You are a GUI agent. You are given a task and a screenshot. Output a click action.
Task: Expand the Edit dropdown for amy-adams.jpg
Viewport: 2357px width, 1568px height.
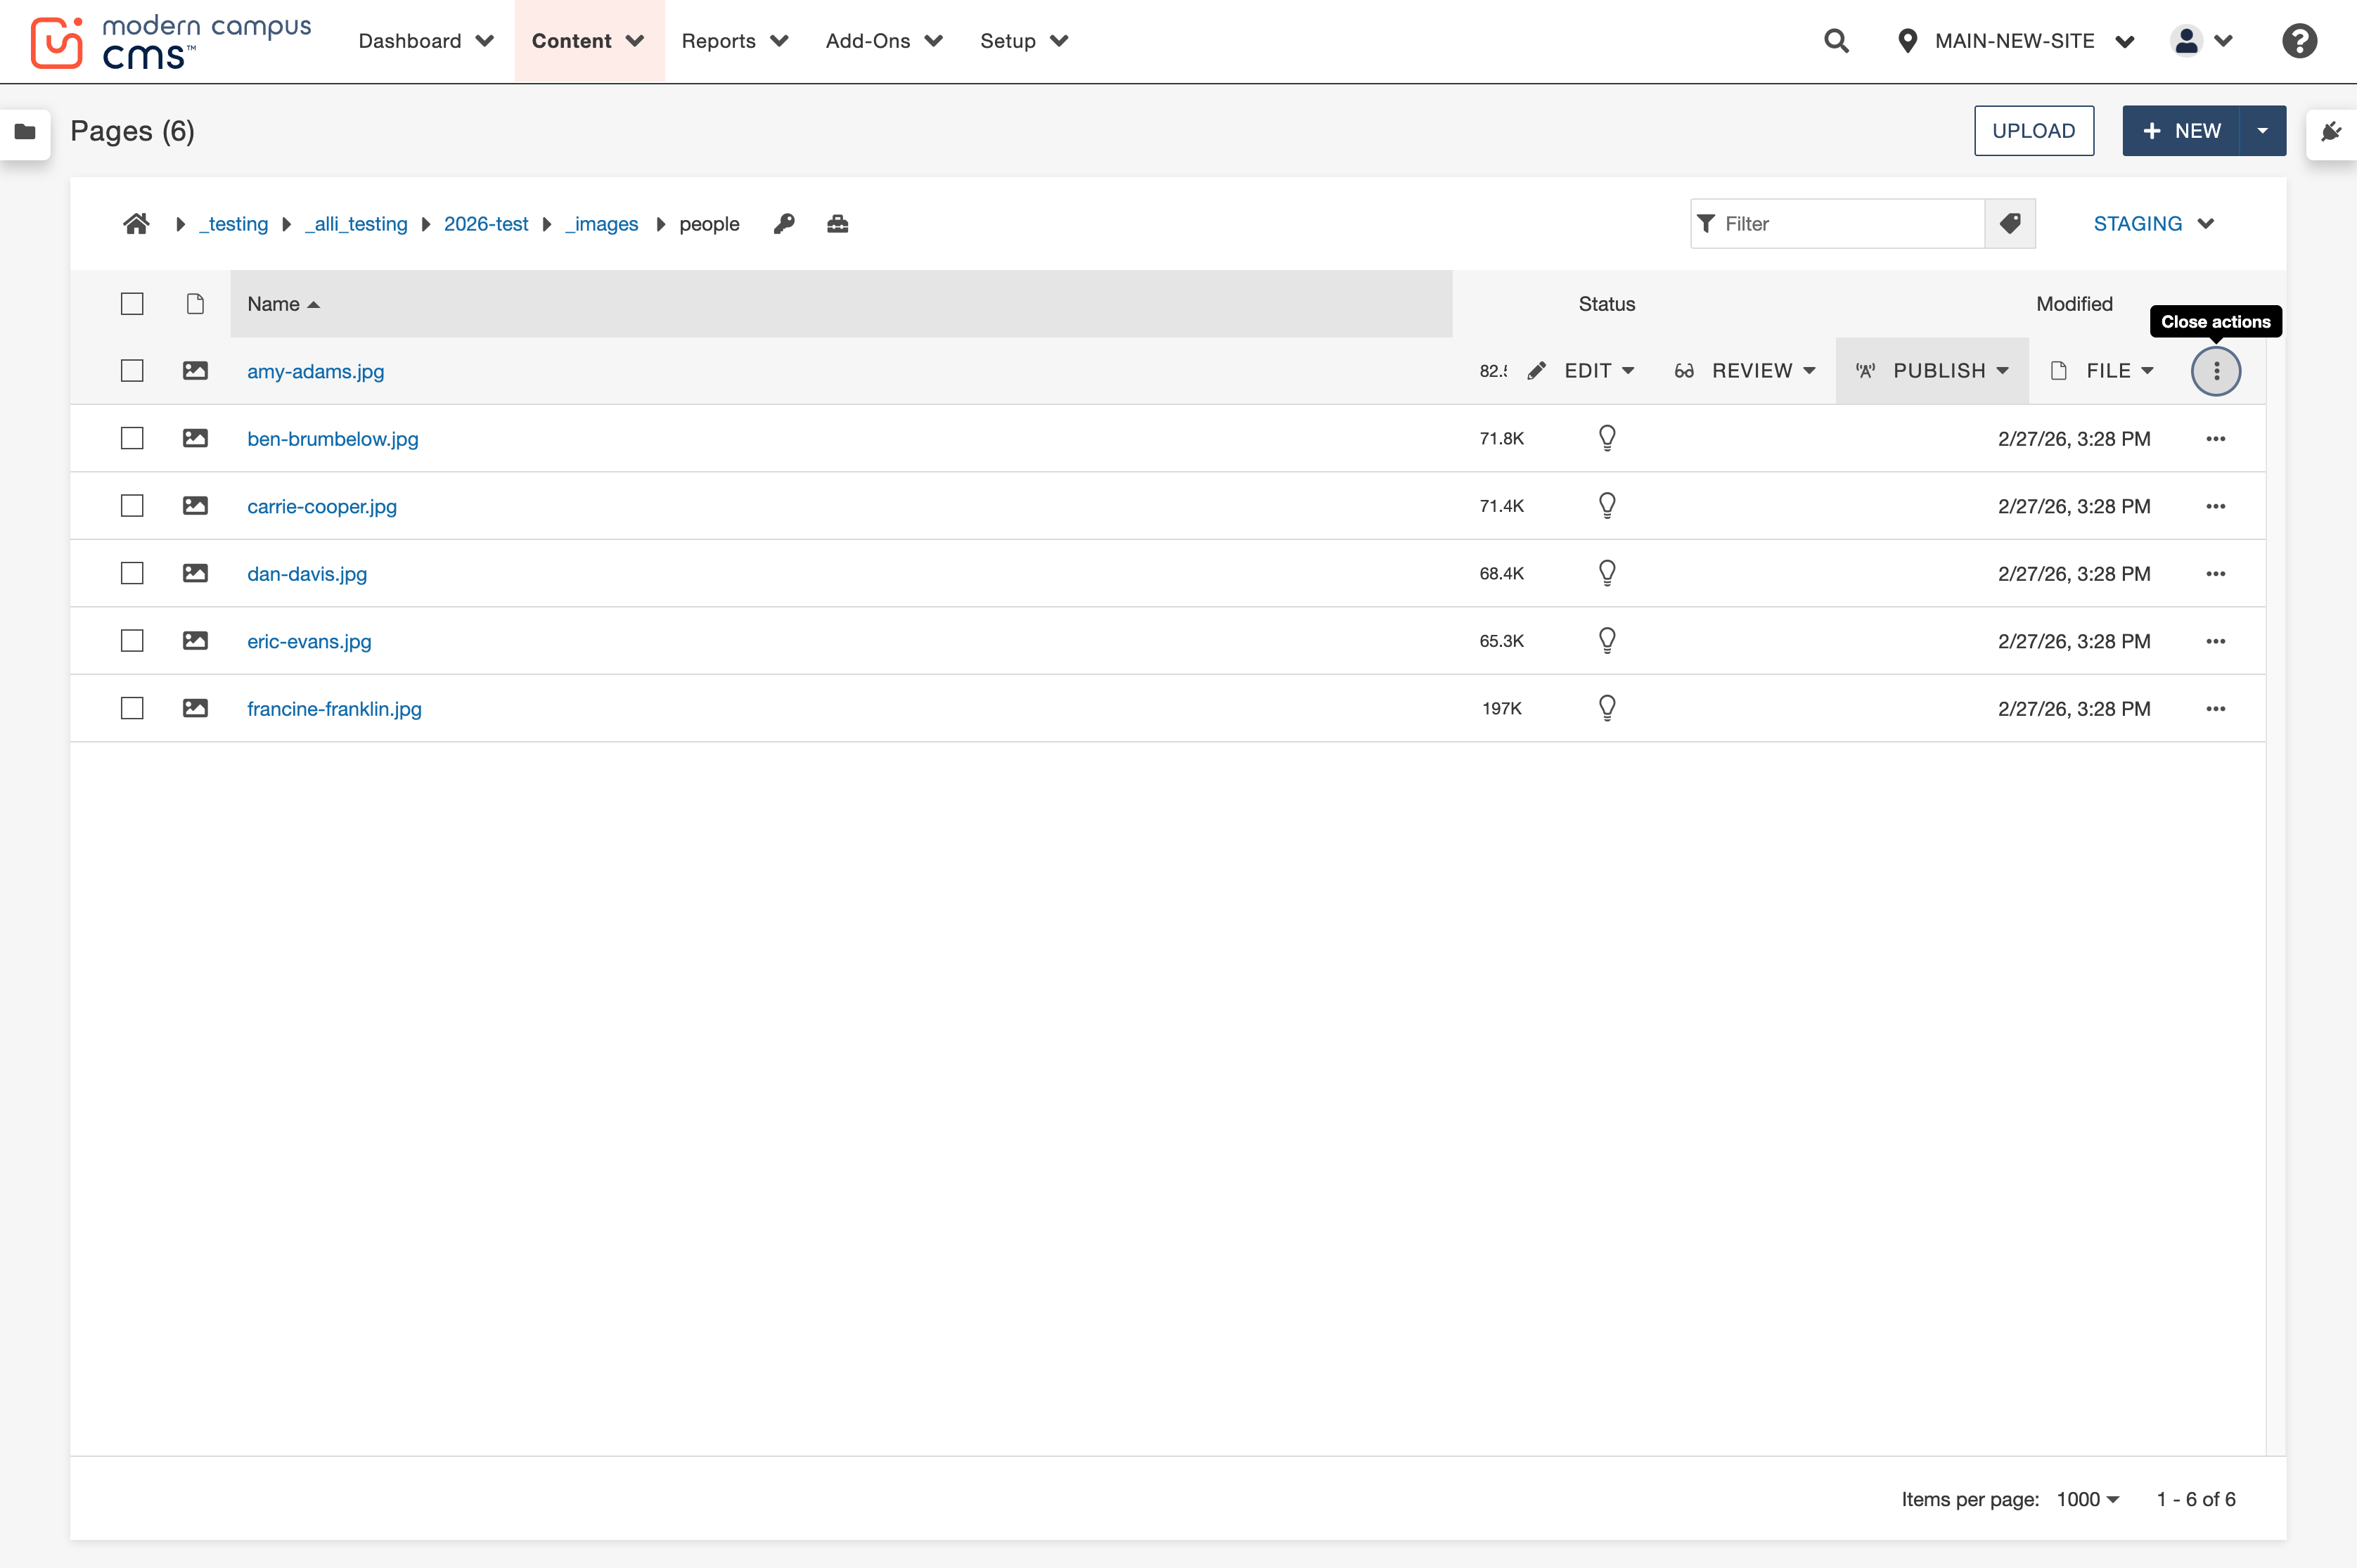pyautogui.click(x=1582, y=371)
